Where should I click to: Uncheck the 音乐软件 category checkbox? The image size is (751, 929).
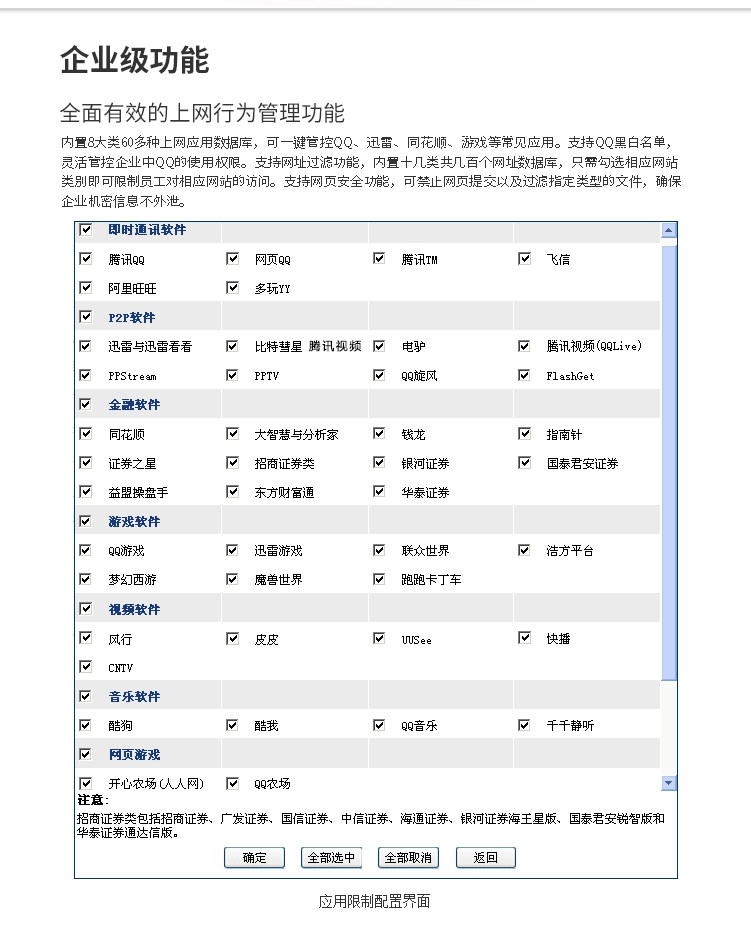point(86,696)
